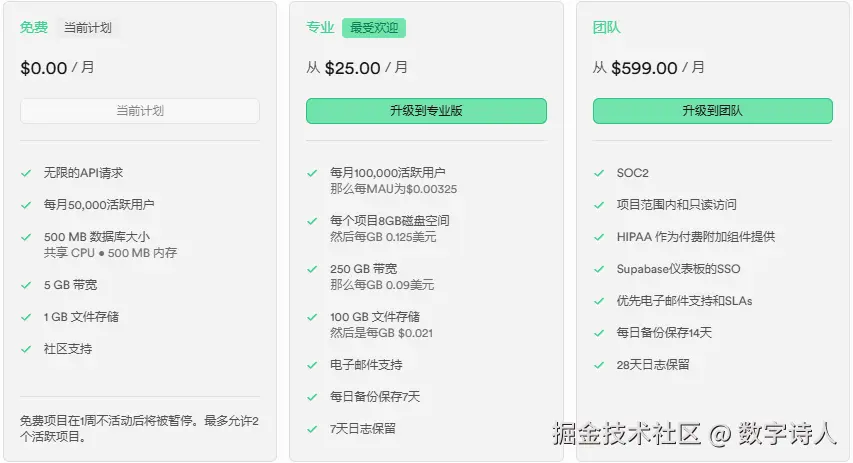
Task: Click checkmark beside 每月50,000活跃用户
Action: tap(26, 205)
